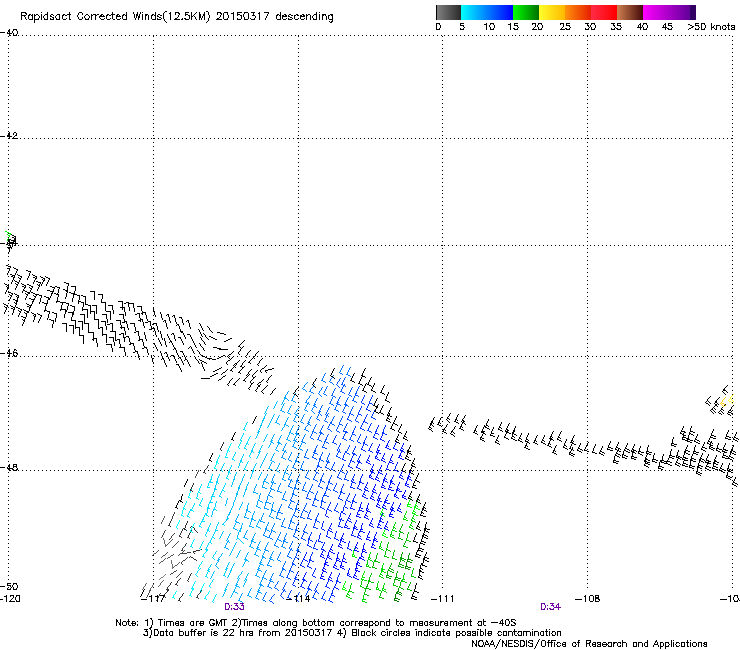740x650 pixels.
Task: Click the legend label '25'
Action: coord(565,27)
